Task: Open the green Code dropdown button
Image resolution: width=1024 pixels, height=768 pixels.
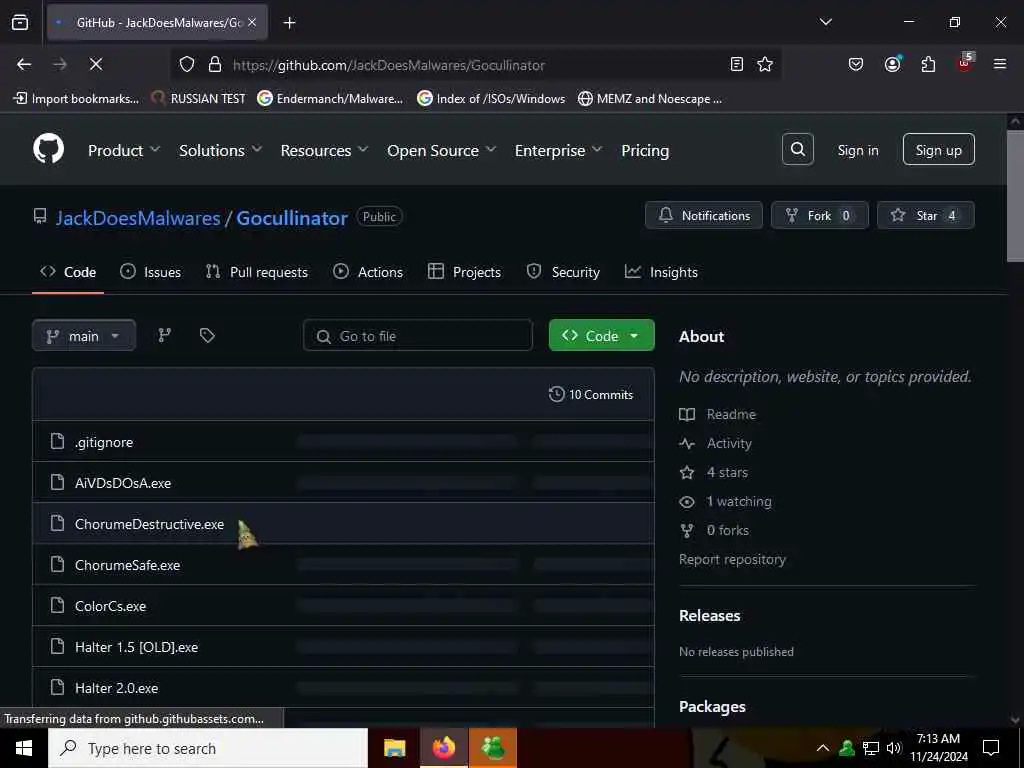Action: point(601,336)
